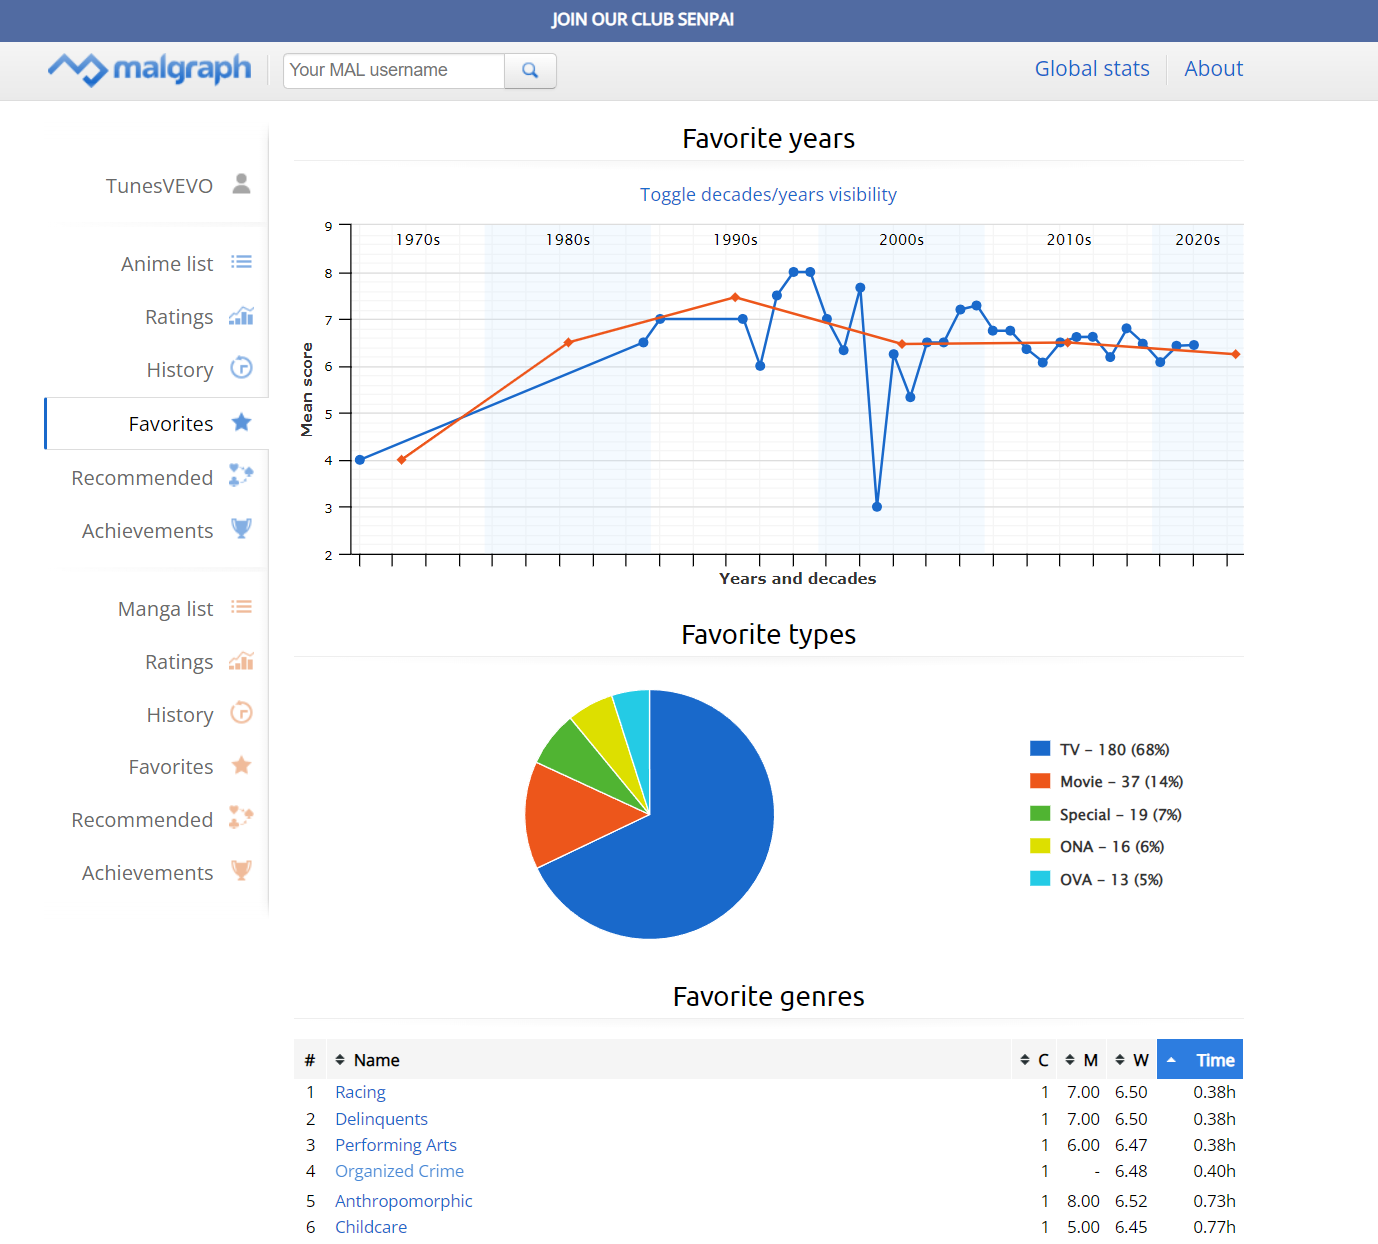
Task: Click the anime Ratings bar chart icon
Action: pyautogui.click(x=241, y=316)
